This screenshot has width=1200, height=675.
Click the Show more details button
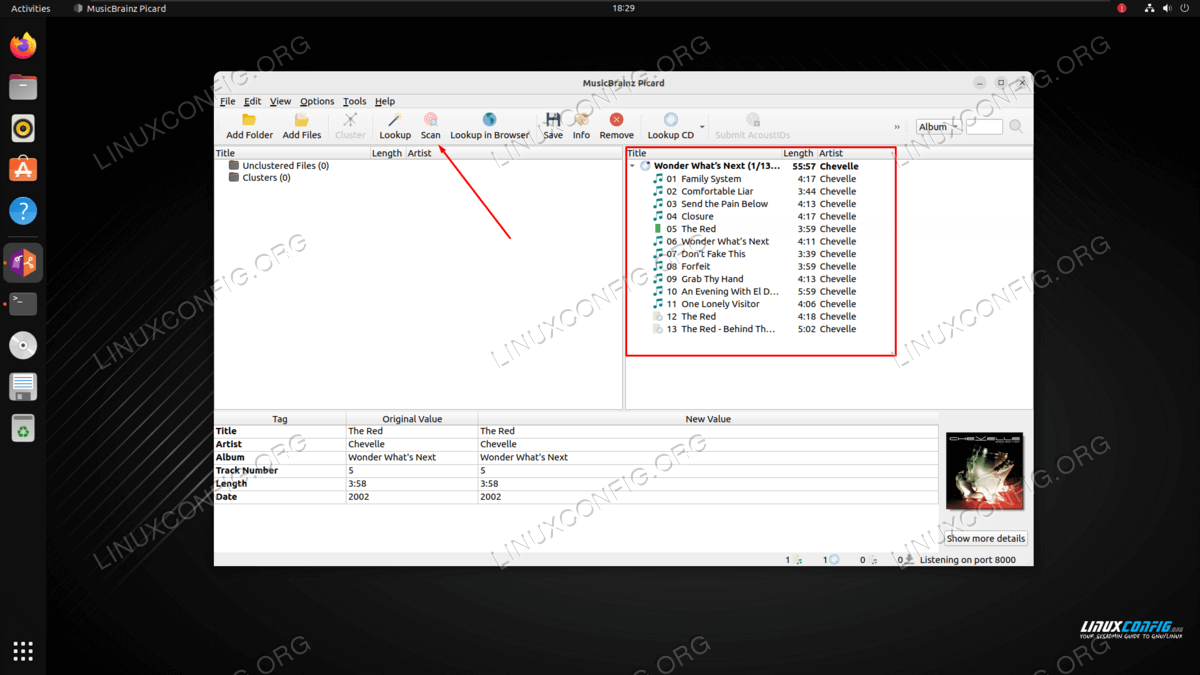[986, 538]
